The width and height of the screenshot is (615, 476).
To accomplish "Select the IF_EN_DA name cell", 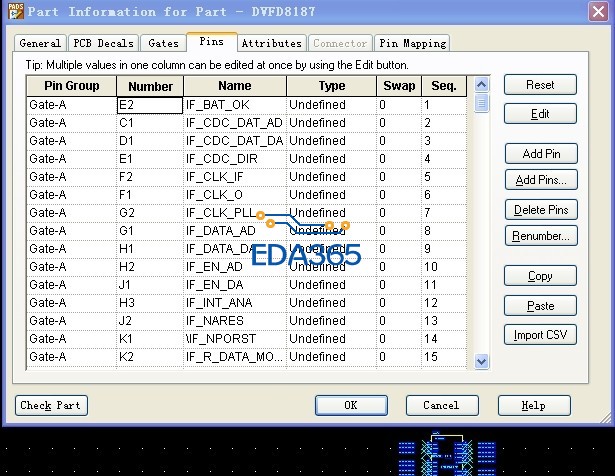I will click(x=235, y=285).
